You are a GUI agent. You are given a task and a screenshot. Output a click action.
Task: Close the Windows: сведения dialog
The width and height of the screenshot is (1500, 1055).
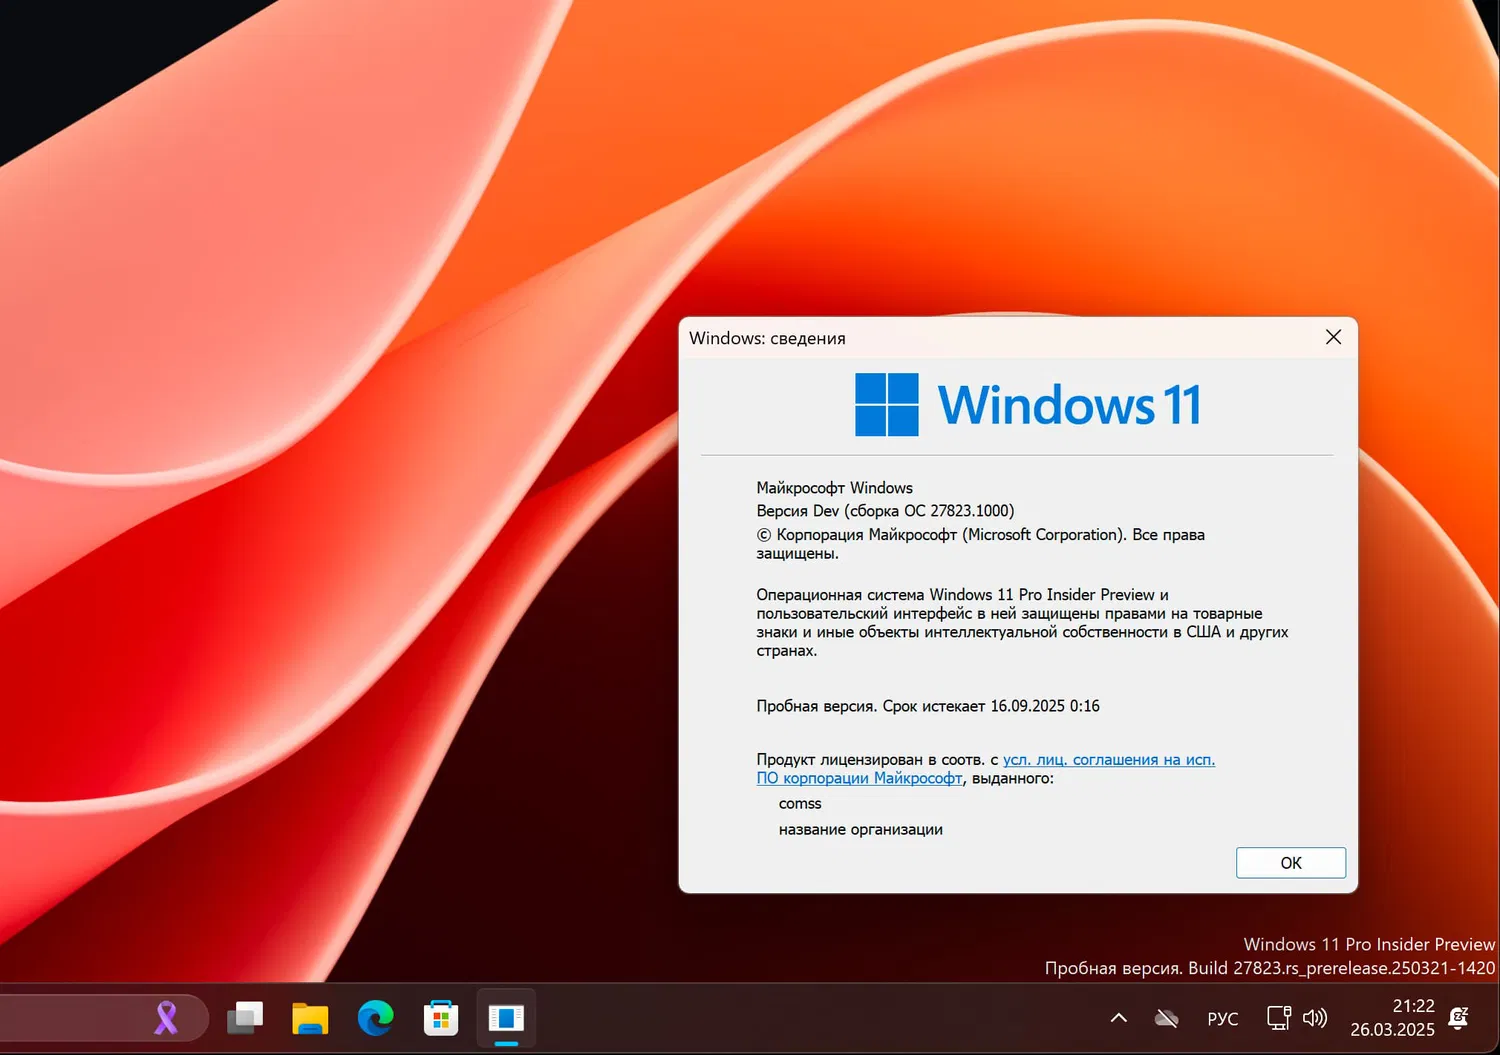1333,337
